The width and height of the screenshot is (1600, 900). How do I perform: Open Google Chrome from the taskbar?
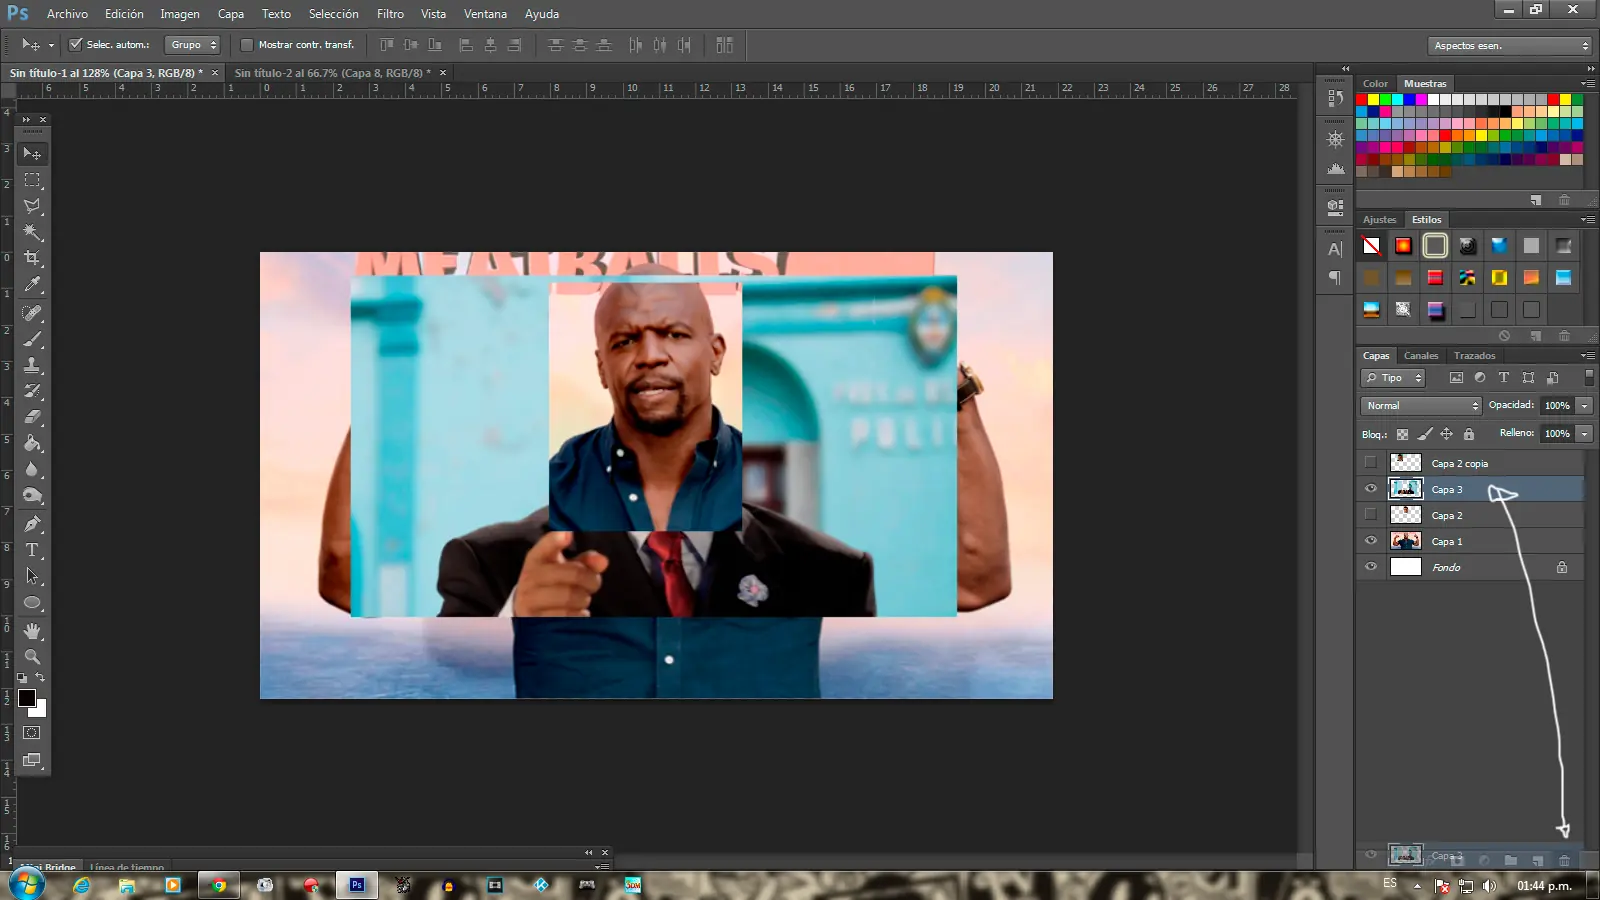[219, 885]
